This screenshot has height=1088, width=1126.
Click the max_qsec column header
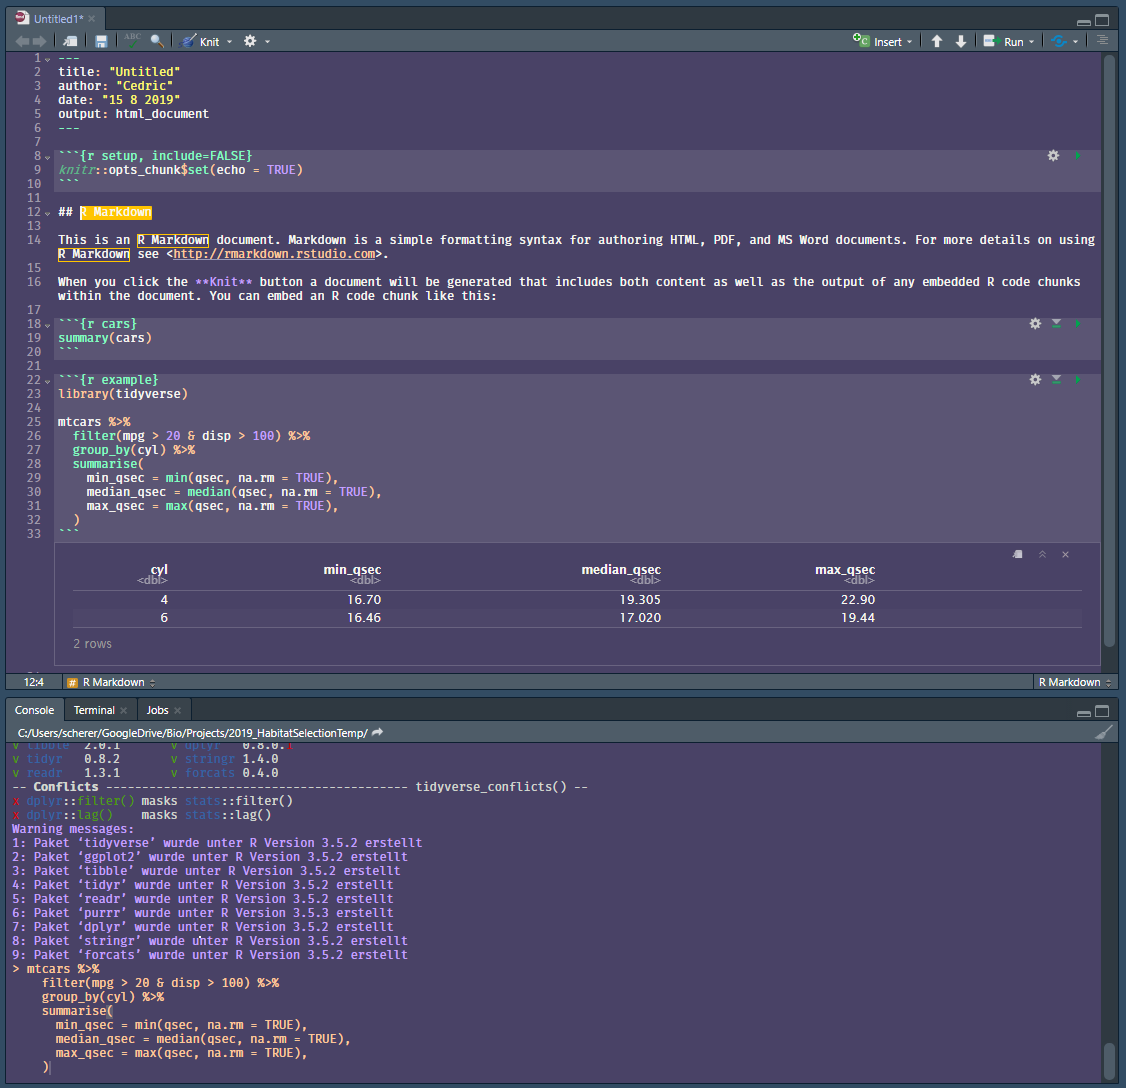coord(844,569)
